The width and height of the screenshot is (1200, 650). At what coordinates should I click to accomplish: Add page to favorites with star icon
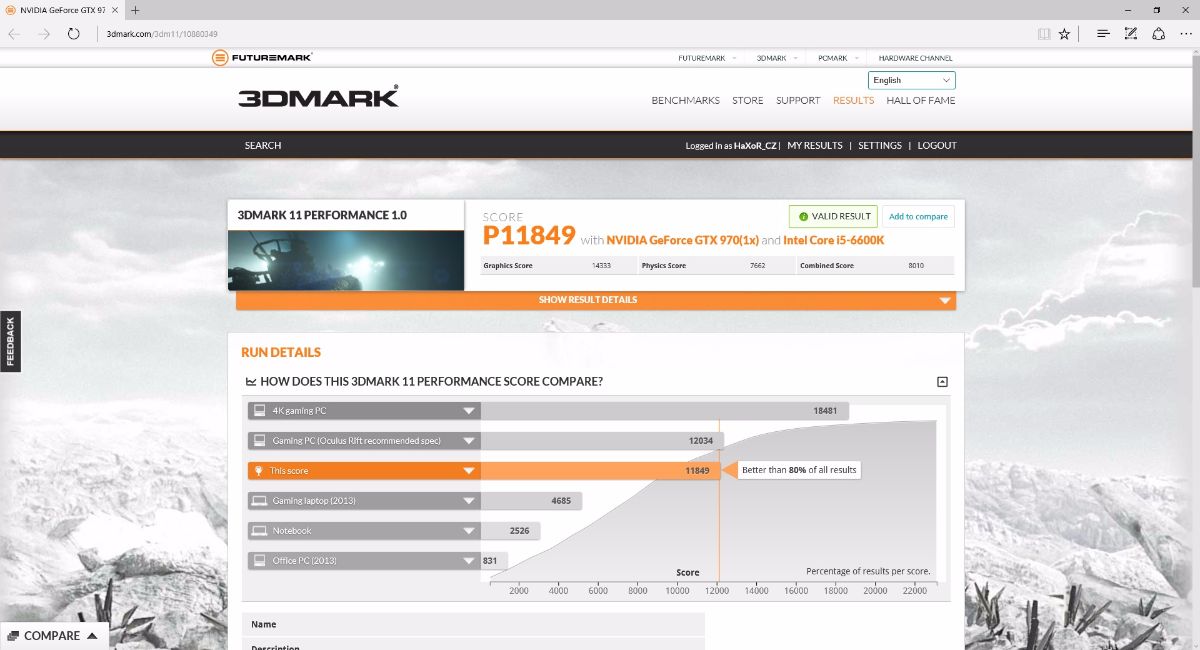point(1064,33)
